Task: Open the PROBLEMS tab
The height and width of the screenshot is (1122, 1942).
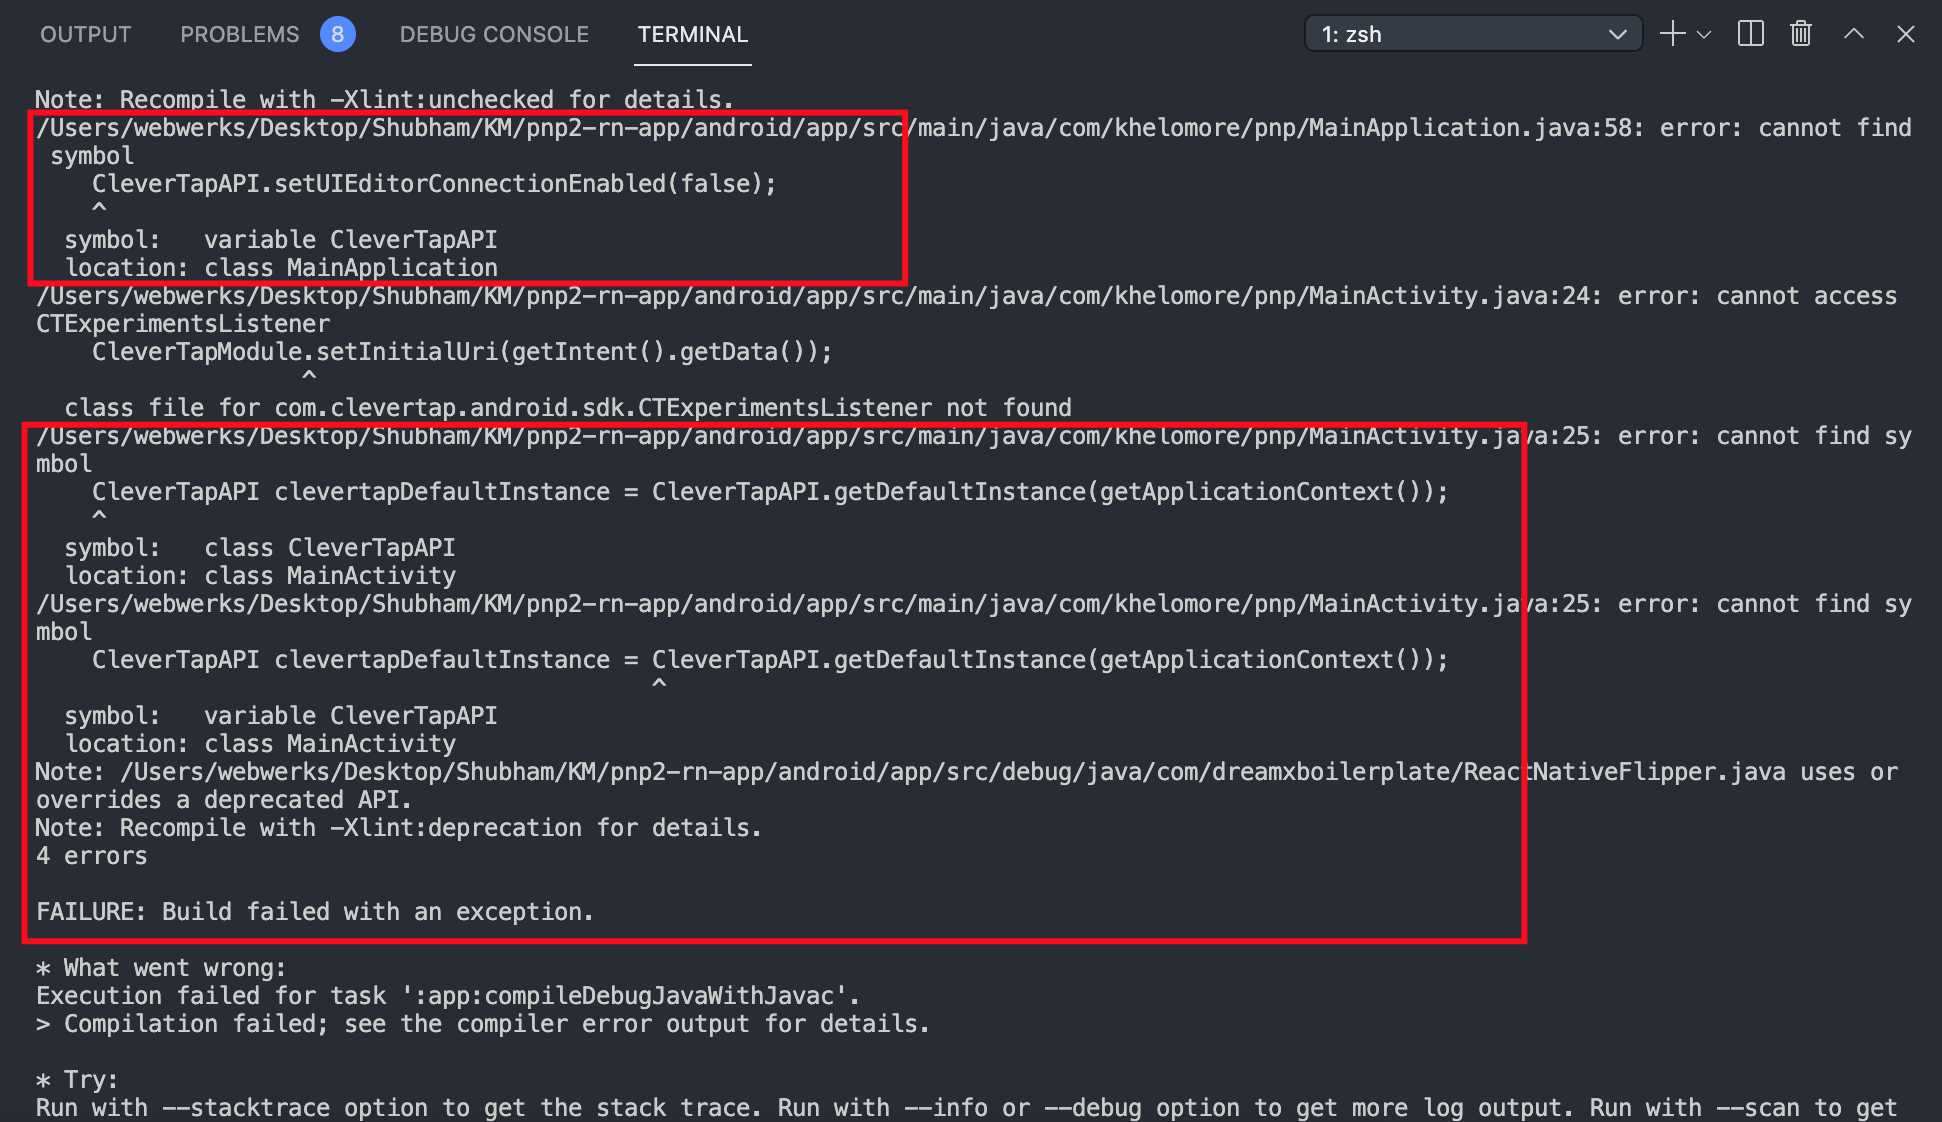Action: [x=239, y=33]
